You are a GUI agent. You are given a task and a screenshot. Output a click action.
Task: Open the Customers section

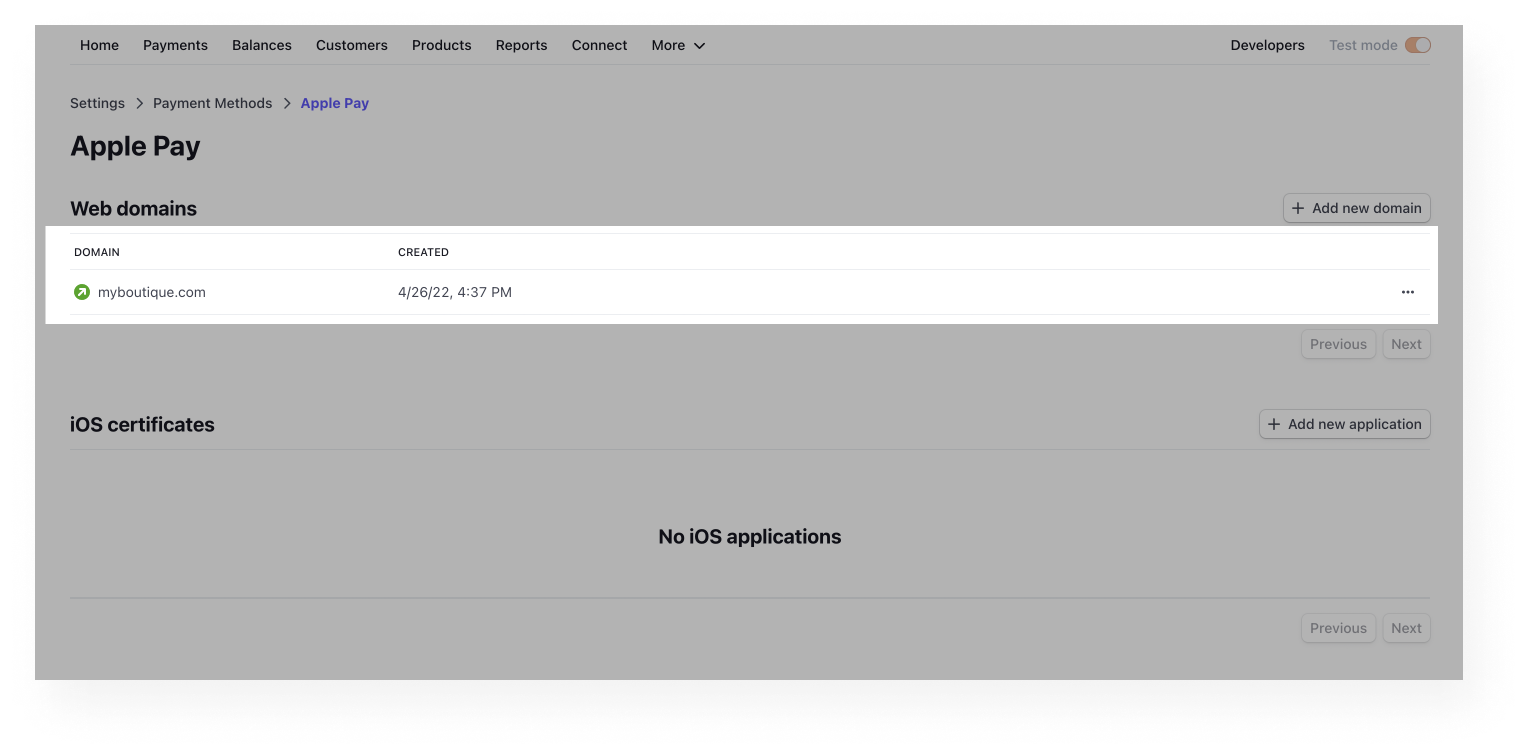351,45
